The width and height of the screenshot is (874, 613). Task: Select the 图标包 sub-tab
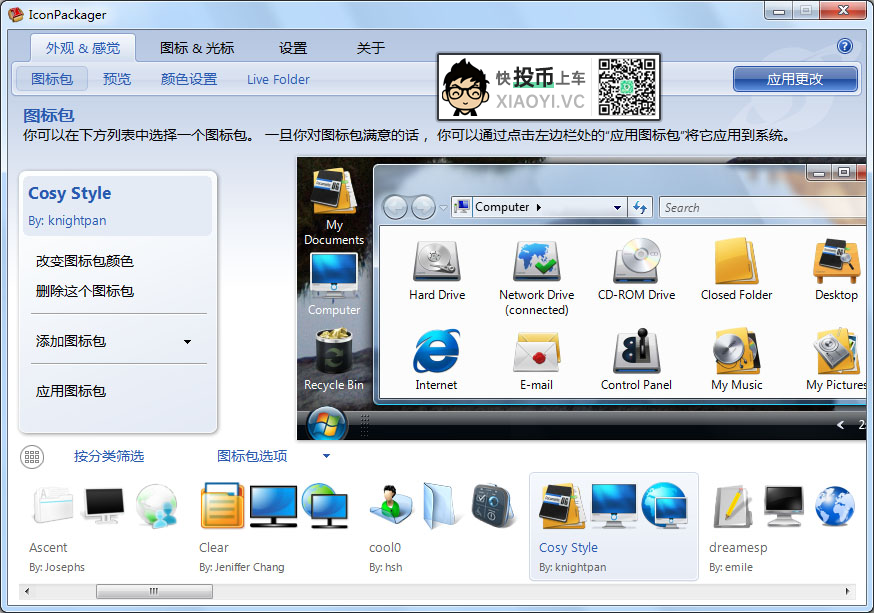pyautogui.click(x=52, y=79)
